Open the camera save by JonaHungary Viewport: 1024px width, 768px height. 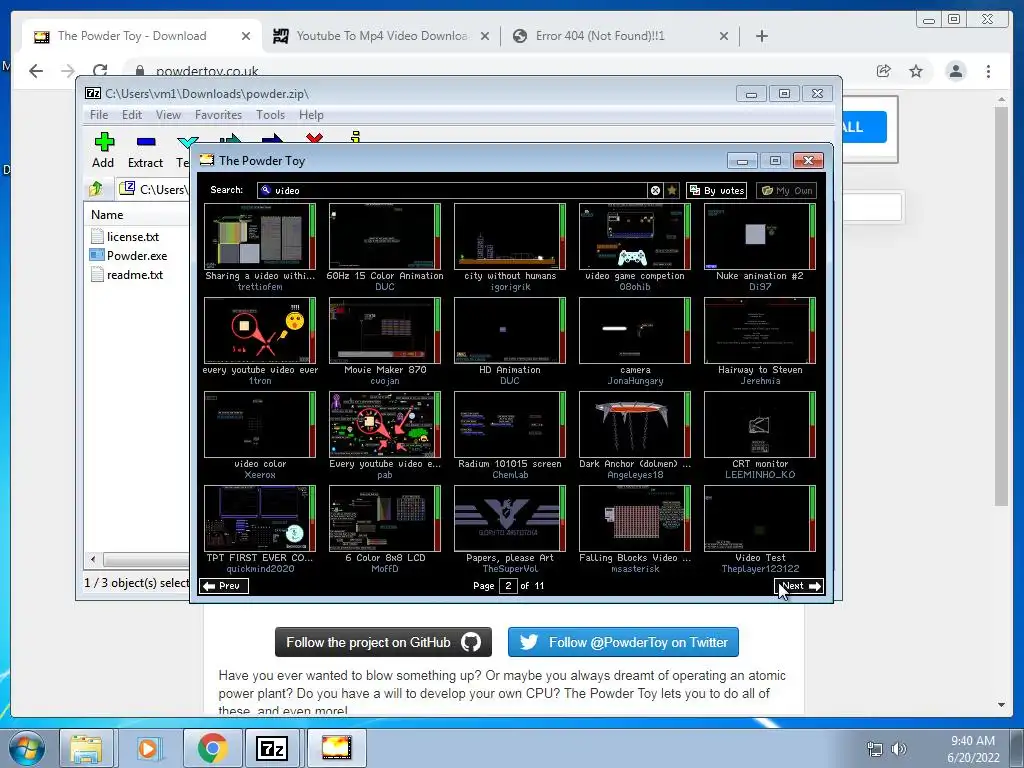(635, 330)
